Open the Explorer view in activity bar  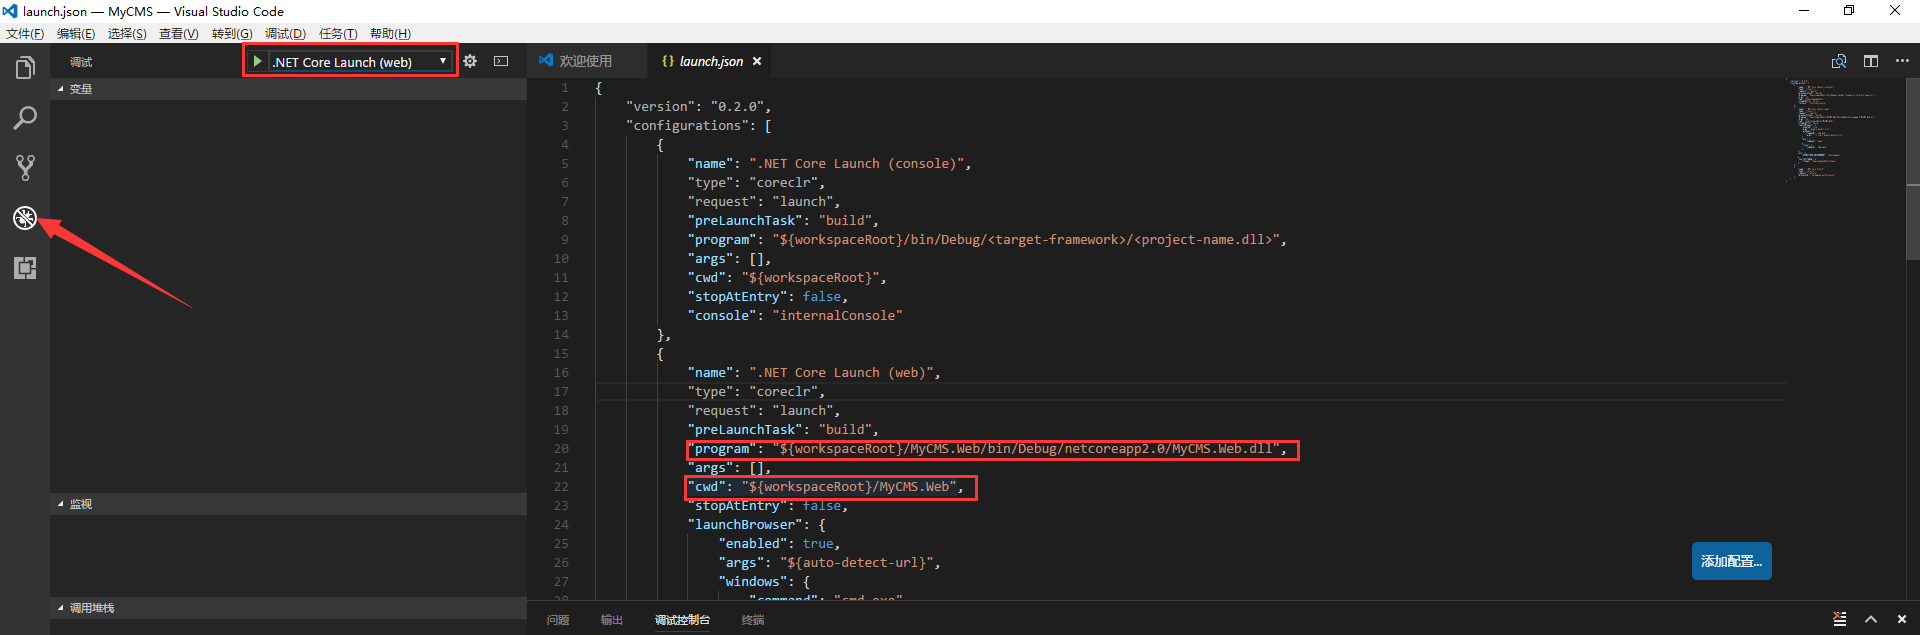(25, 68)
